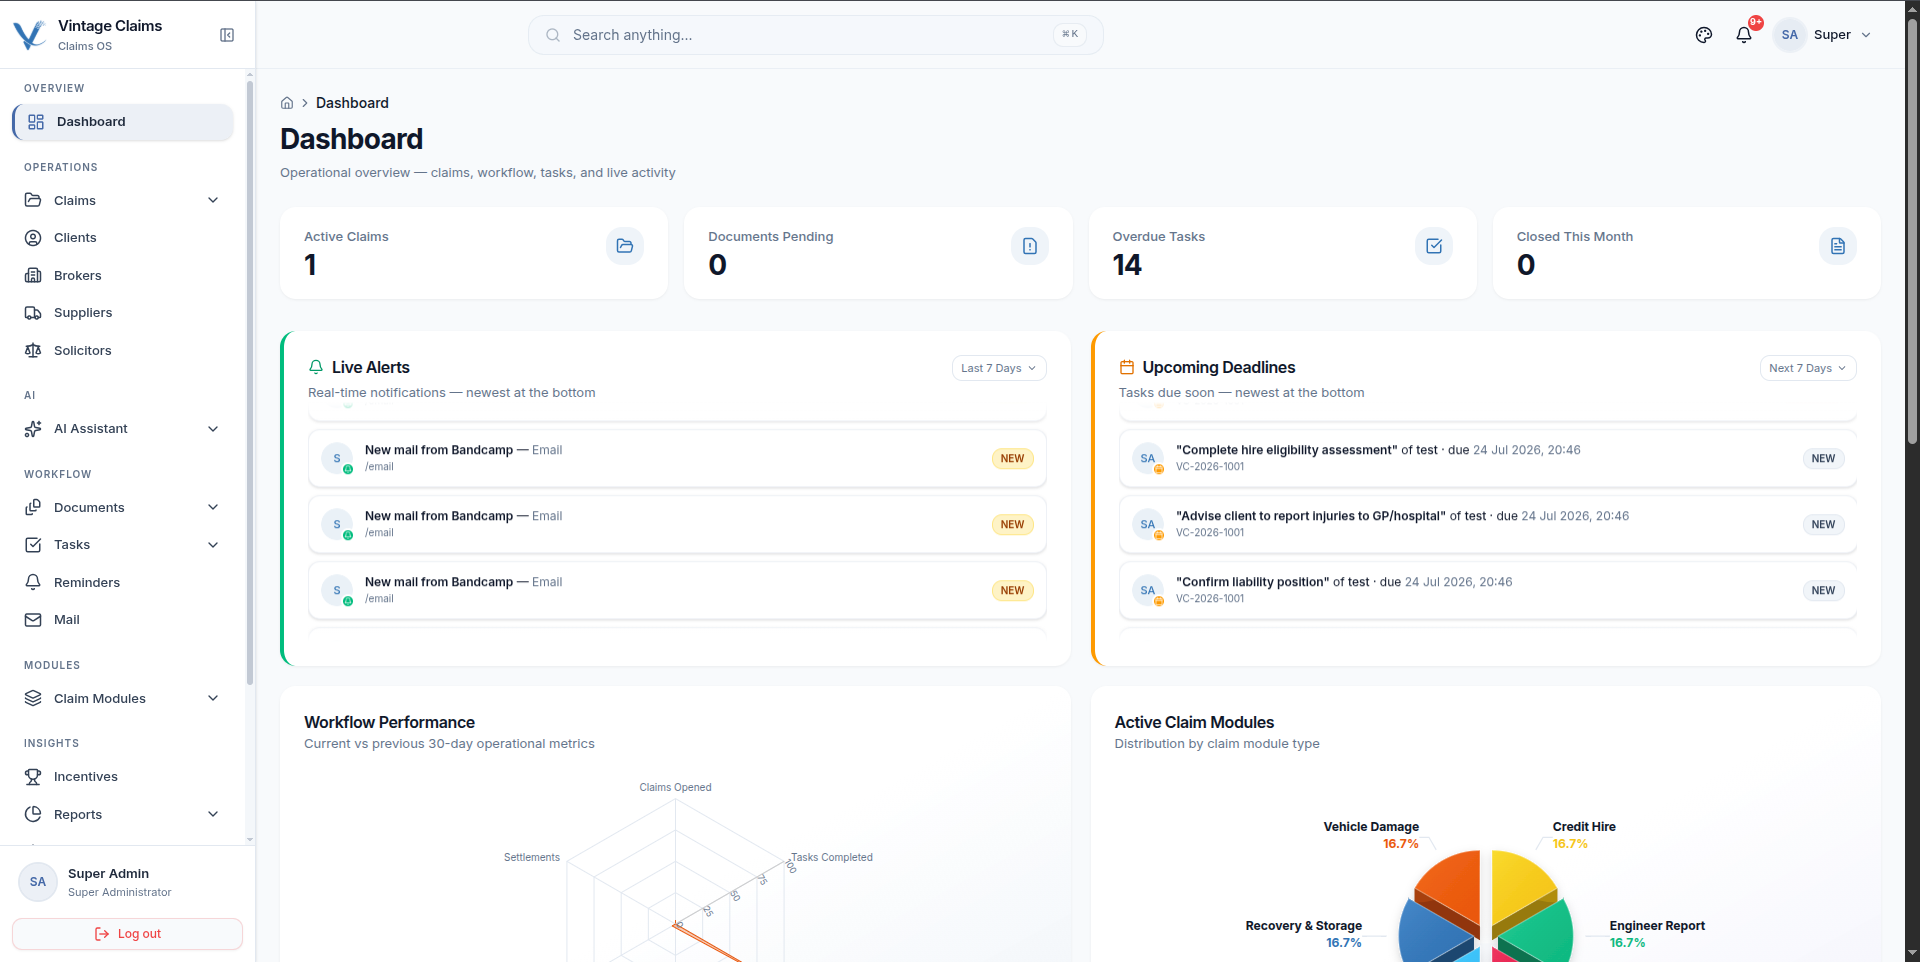Collapse the sidebar panel toggle
Screen dimensions: 1920x962
[227, 35]
